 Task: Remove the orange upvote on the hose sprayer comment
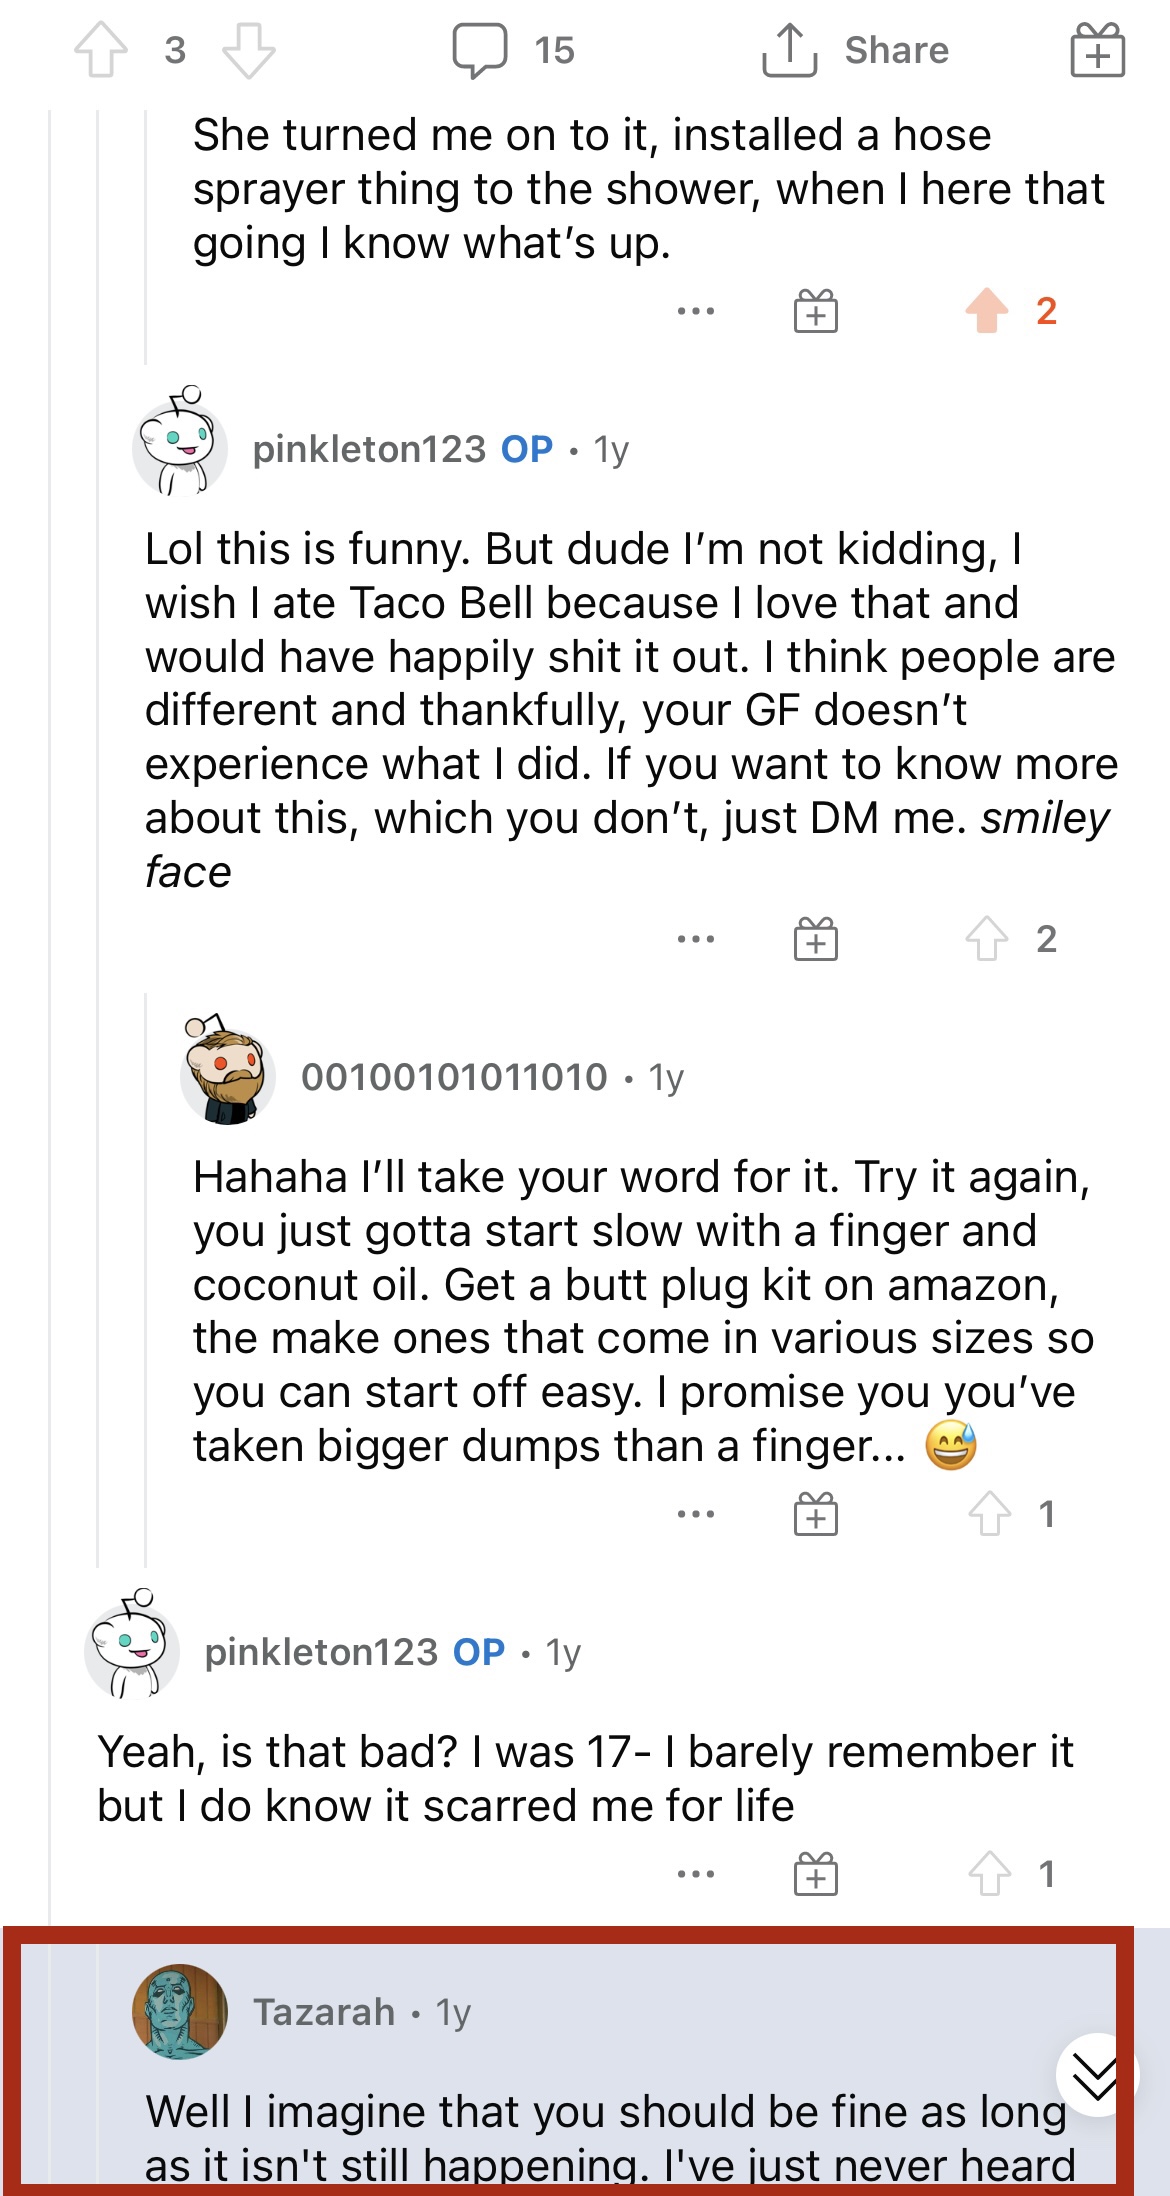(987, 311)
